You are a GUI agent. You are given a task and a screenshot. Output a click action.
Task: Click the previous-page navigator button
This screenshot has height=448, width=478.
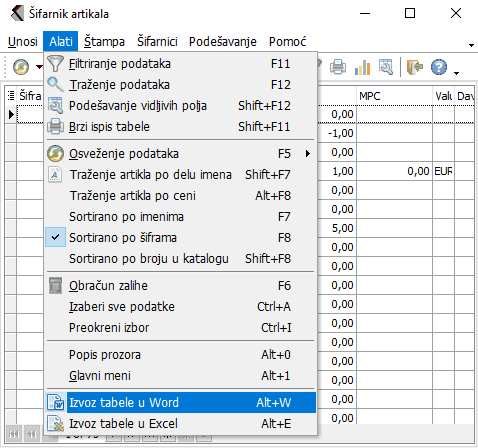pos(32,434)
